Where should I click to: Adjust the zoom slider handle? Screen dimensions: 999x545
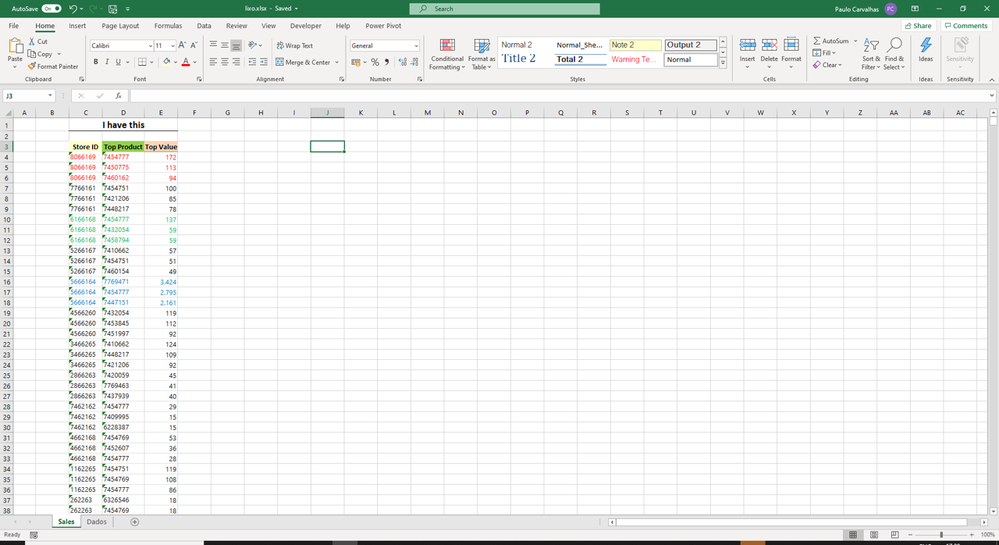click(x=941, y=535)
